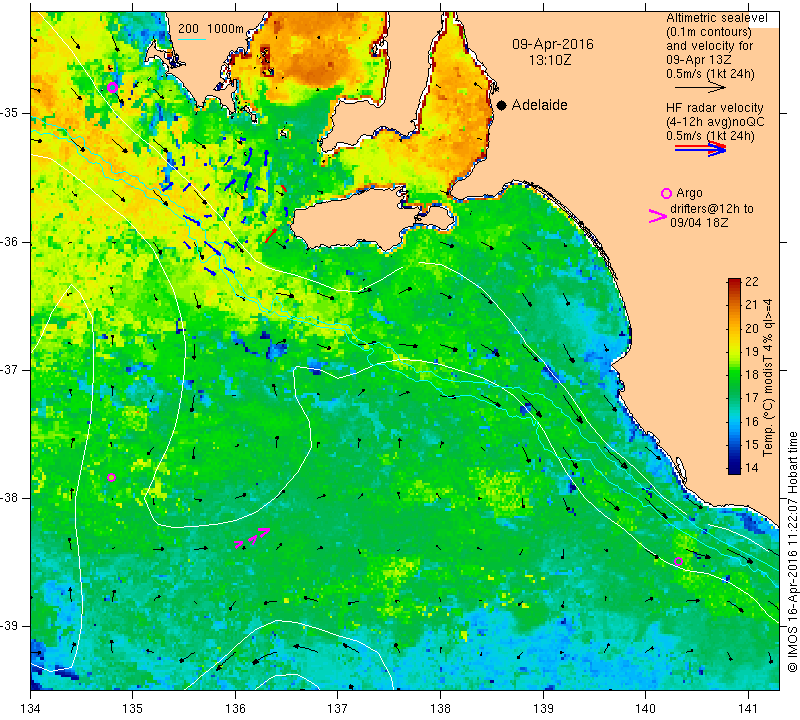Click the colorbar tick label '20'
This screenshot has width=800, height=720.
pyautogui.click(x=752, y=329)
